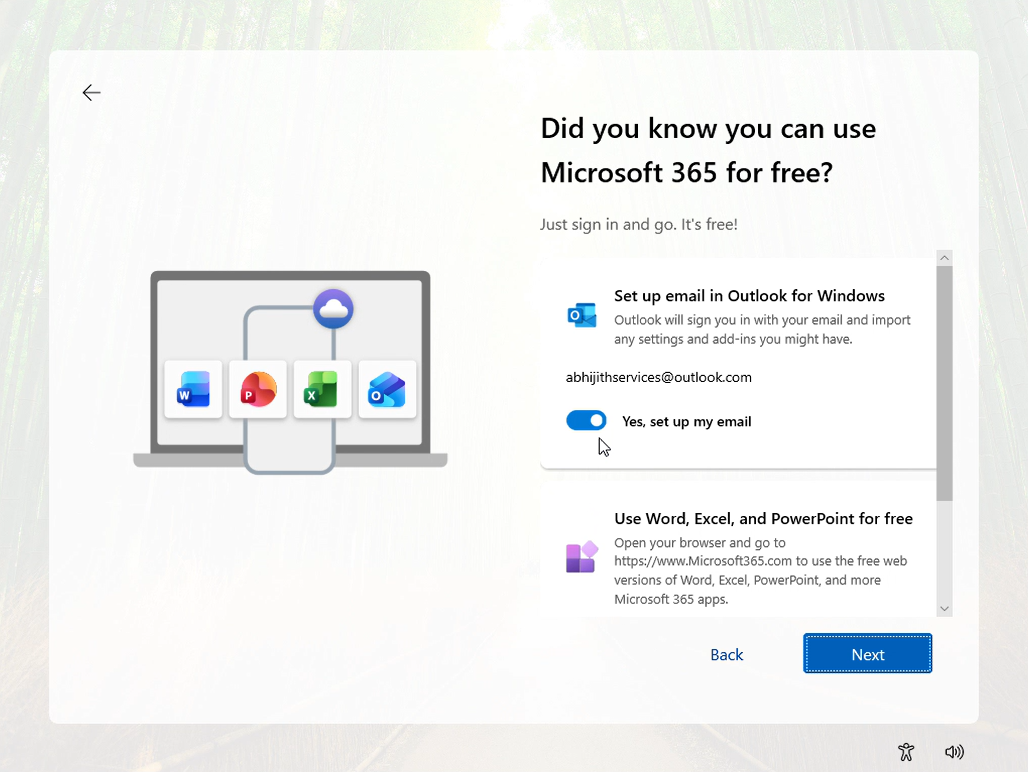The image size is (1028, 772).
Task: Open the accessibility options icon
Action: 906,751
